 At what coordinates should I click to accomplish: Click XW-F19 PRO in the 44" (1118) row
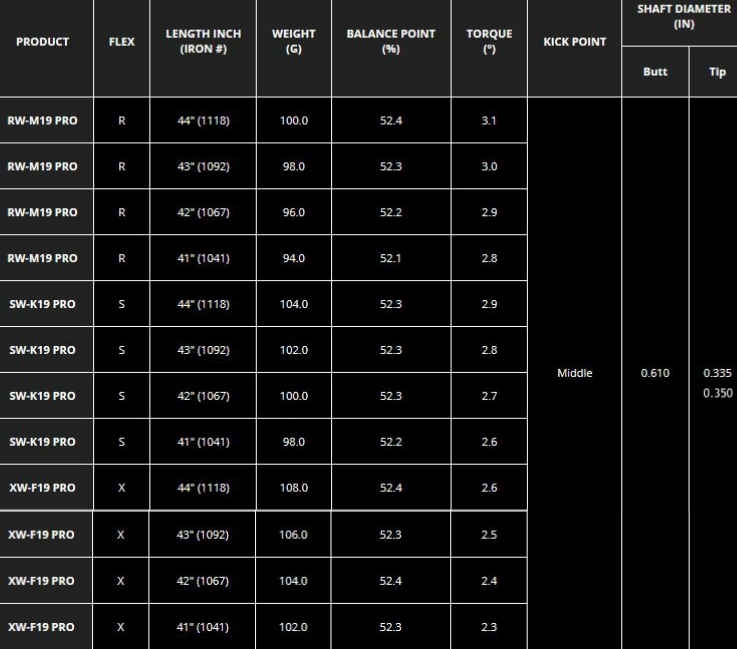pyautogui.click(x=42, y=488)
